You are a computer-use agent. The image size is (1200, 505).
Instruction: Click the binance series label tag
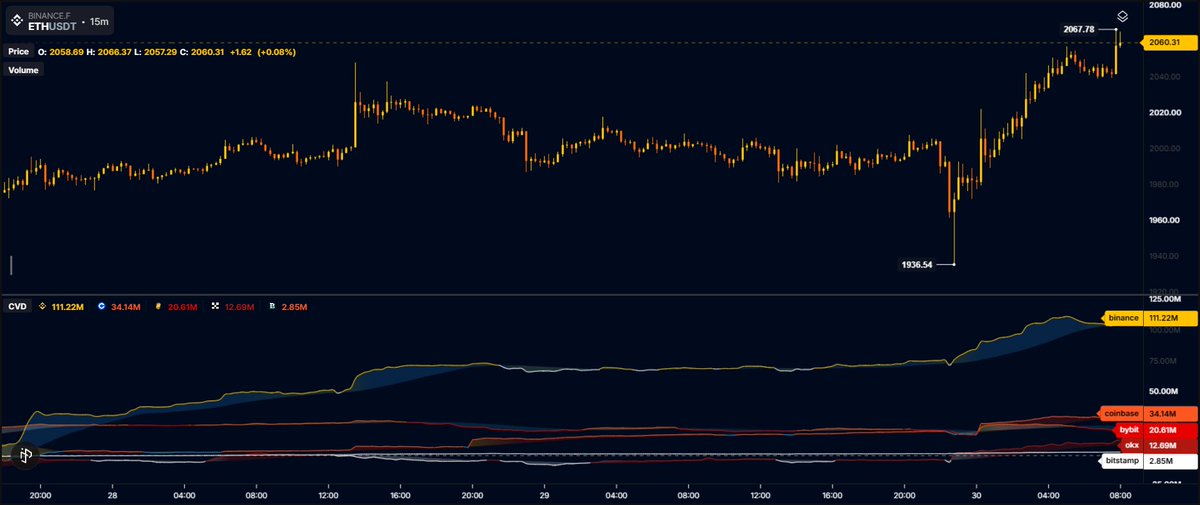(1123, 318)
